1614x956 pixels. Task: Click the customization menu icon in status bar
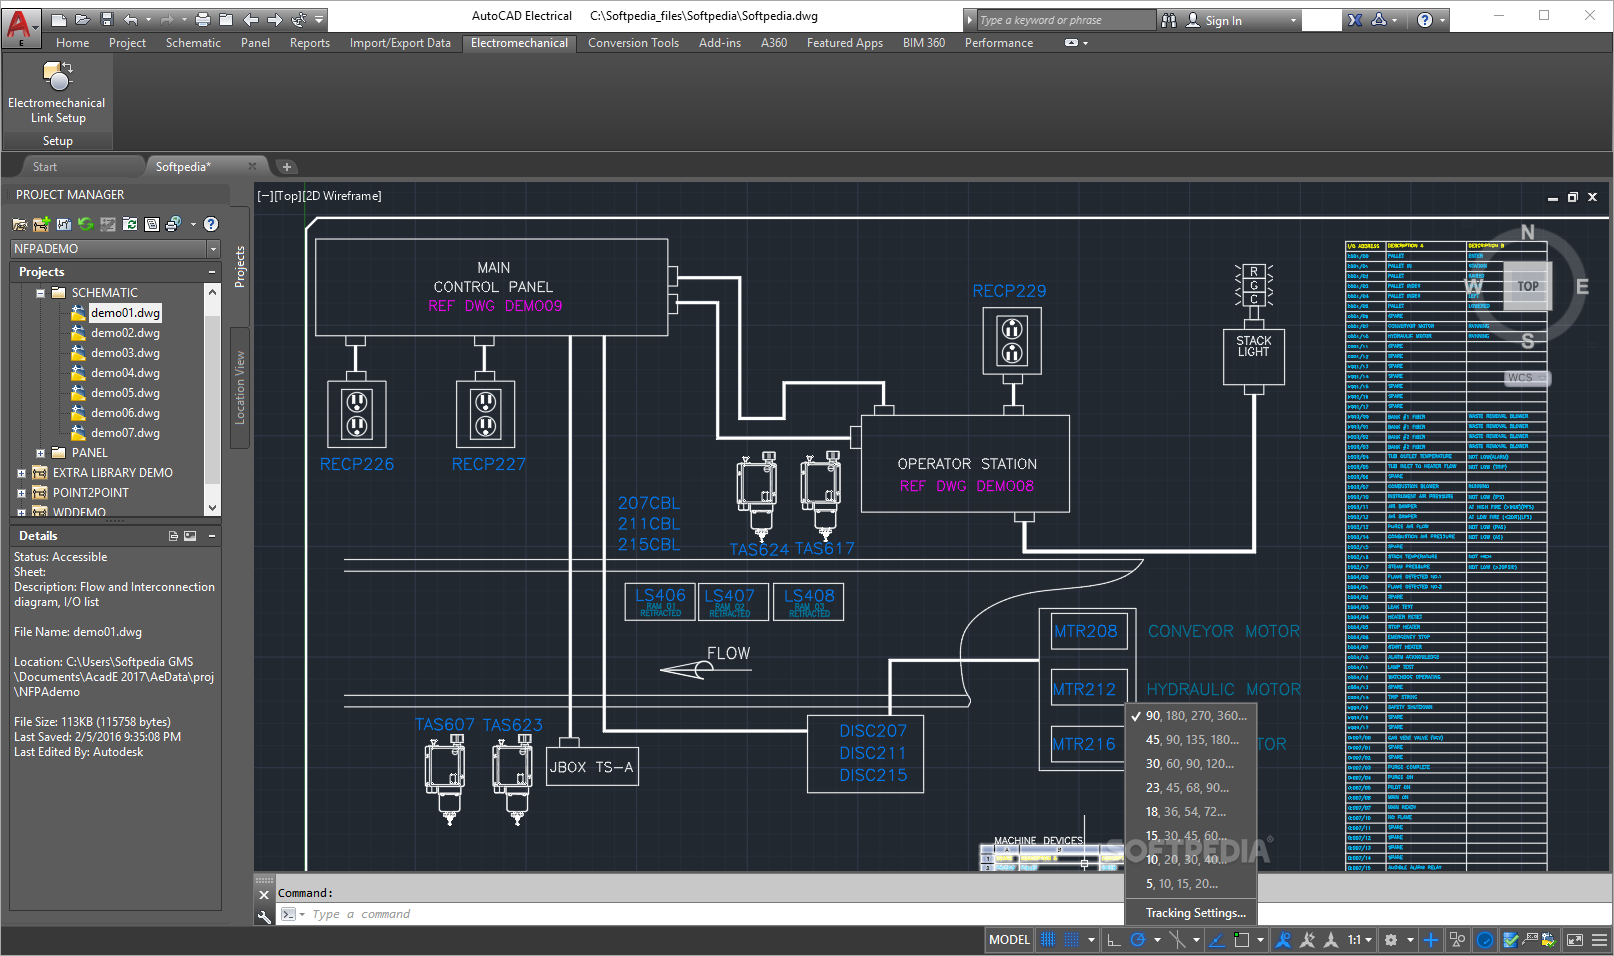(1599, 940)
